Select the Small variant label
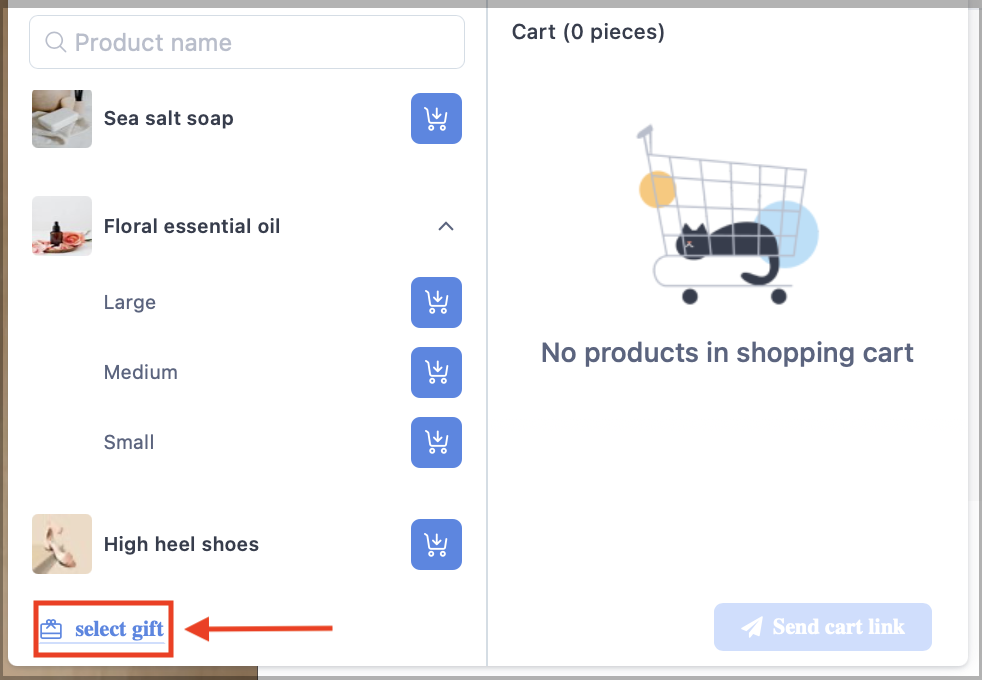This screenshot has height=680, width=982. [129, 443]
